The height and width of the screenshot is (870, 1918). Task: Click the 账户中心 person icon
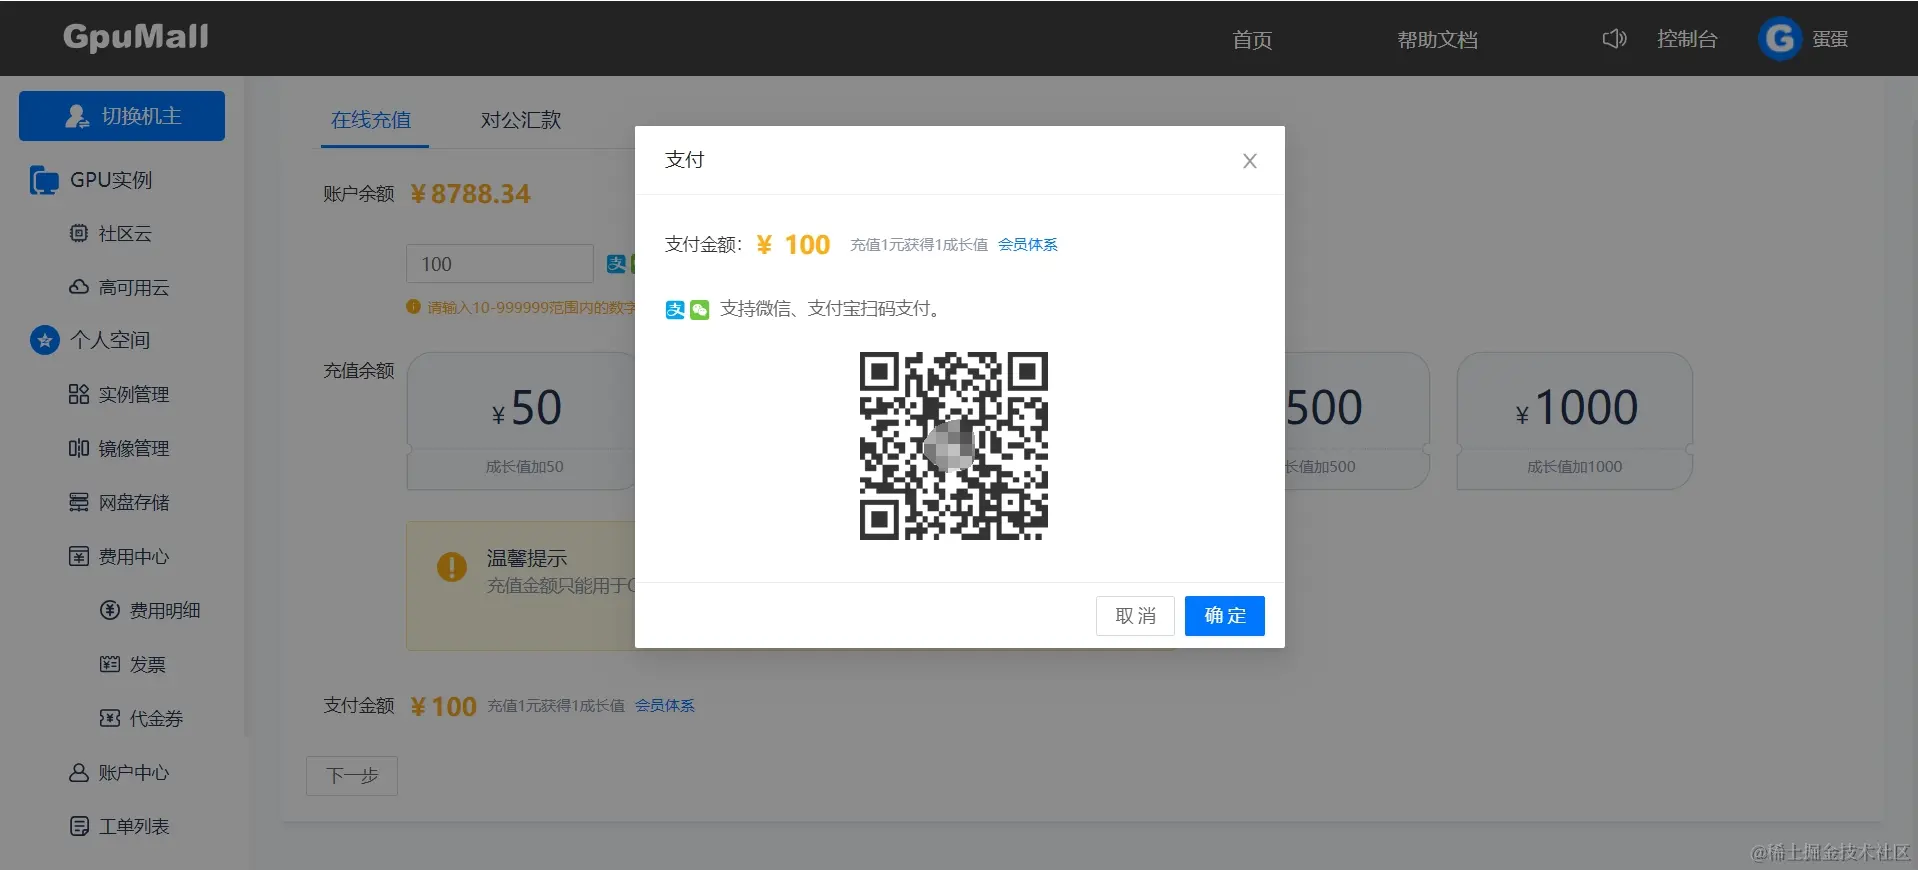tap(79, 772)
